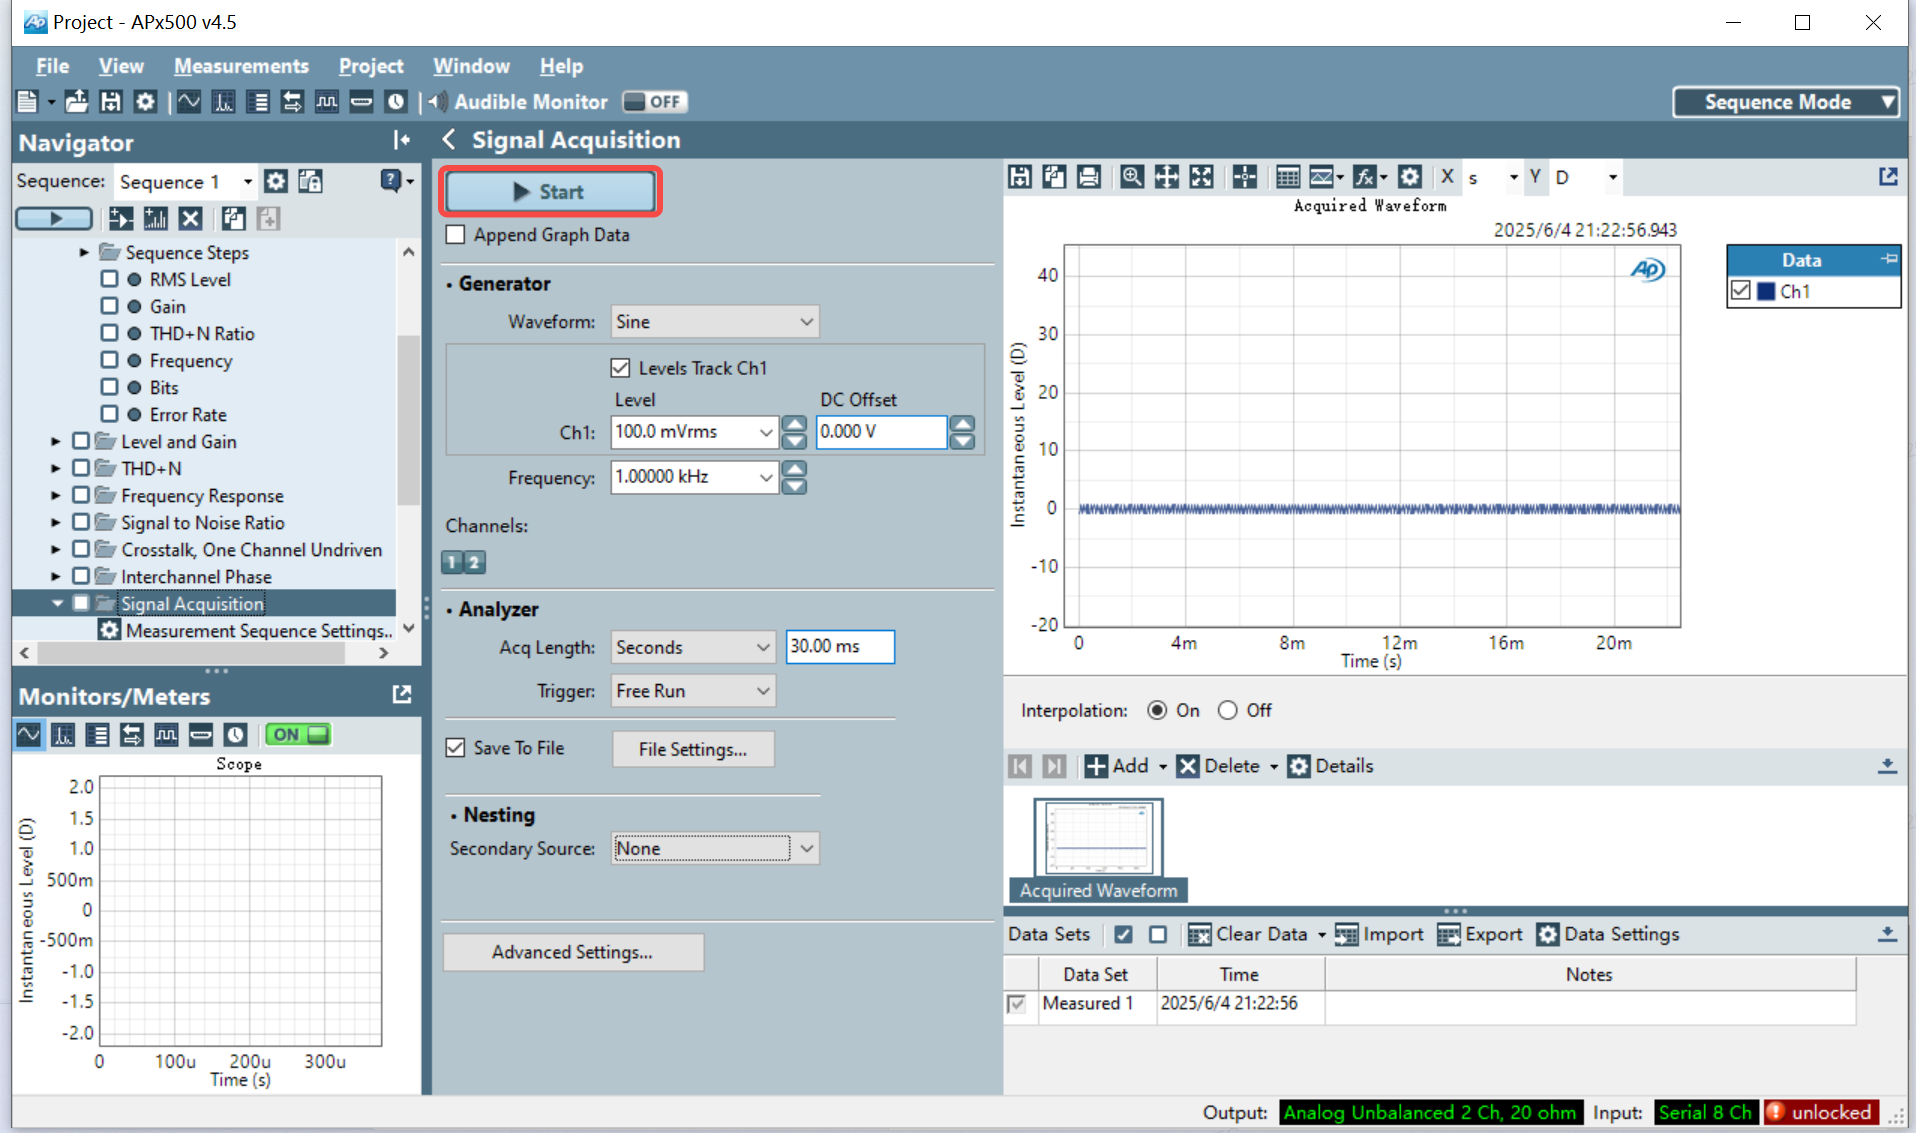Viewport: 1916px width, 1133px height.
Task: Enable graph cursors crosshair icon
Action: point(1244,177)
